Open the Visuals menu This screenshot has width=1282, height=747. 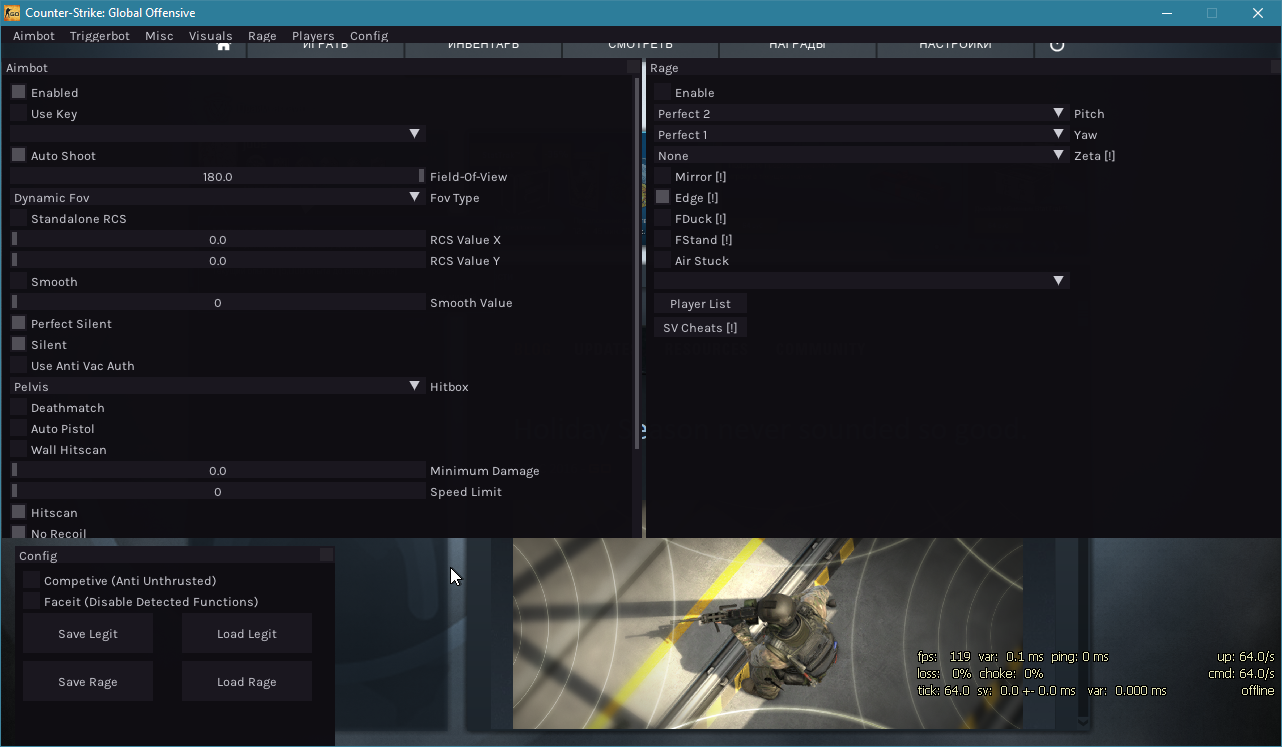(x=211, y=35)
